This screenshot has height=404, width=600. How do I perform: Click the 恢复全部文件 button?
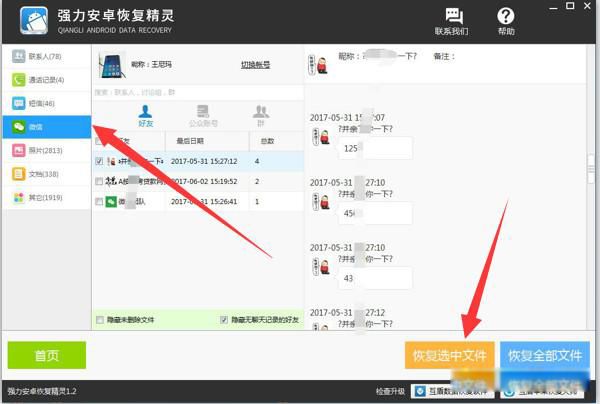(543, 355)
